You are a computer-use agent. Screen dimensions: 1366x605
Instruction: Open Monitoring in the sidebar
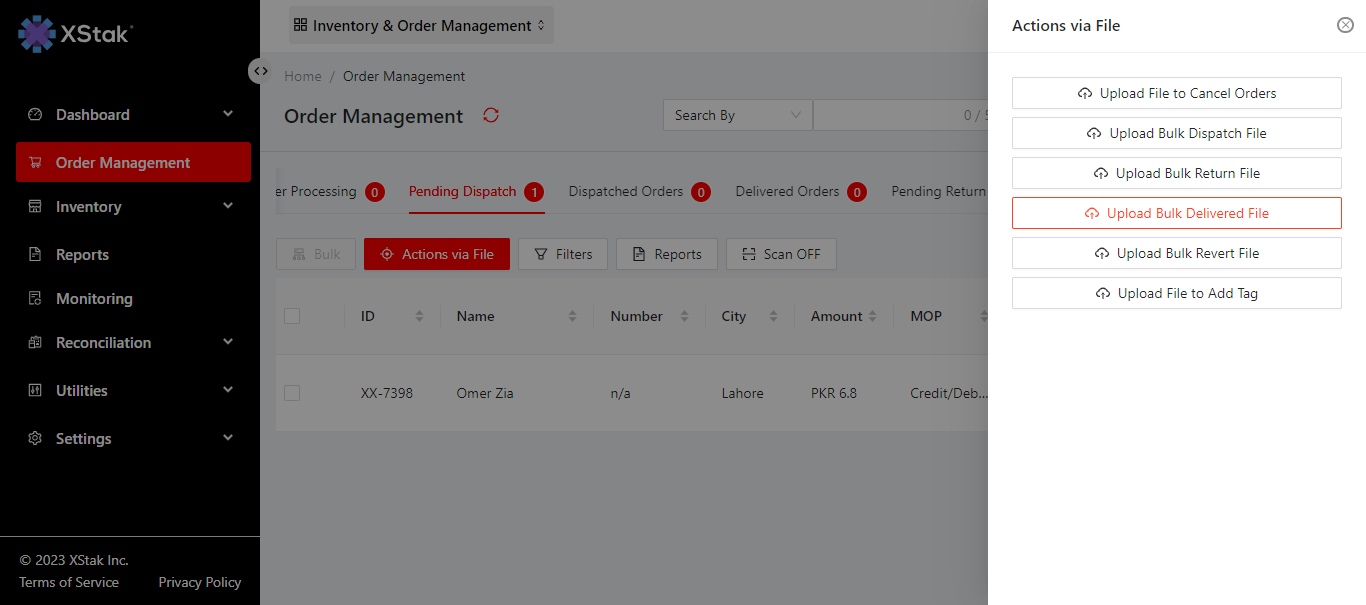click(x=94, y=299)
